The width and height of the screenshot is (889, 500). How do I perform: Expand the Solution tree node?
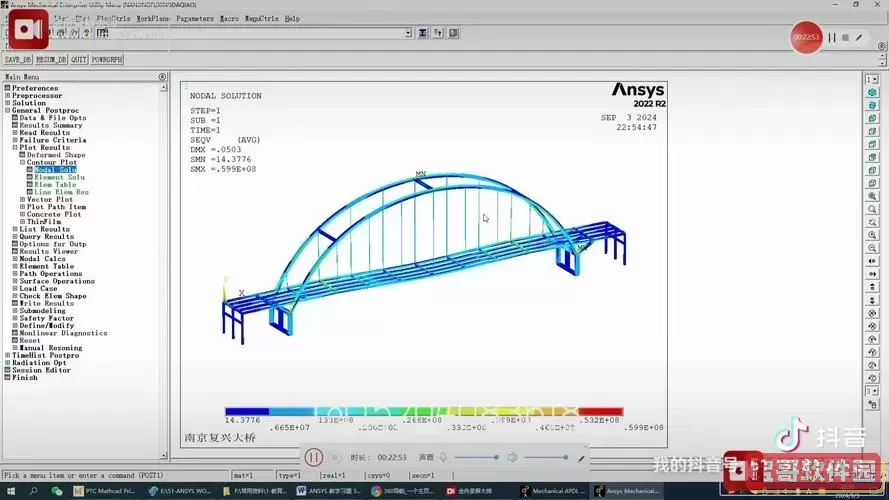click(x=7, y=103)
